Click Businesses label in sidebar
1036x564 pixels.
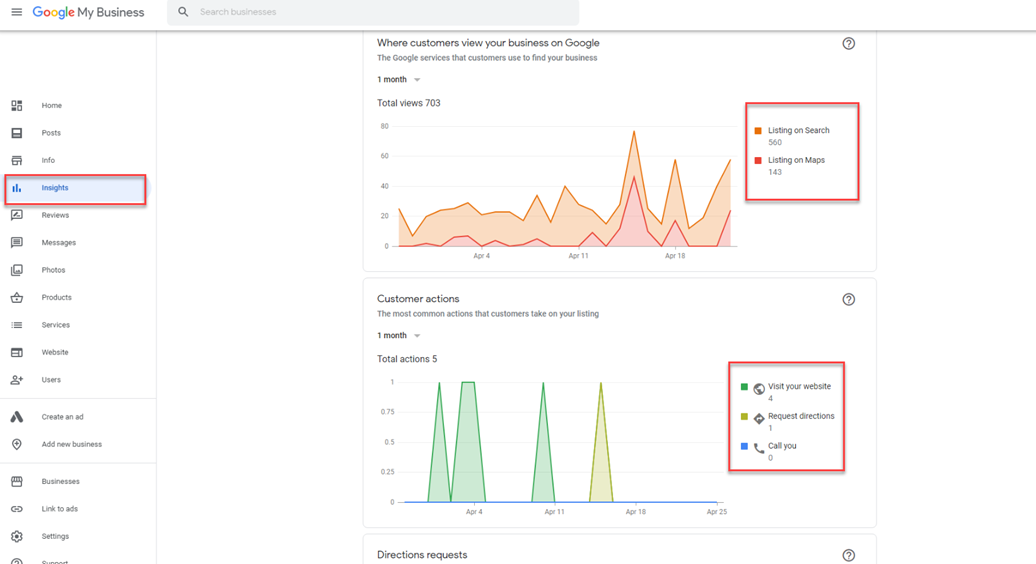[60, 481]
